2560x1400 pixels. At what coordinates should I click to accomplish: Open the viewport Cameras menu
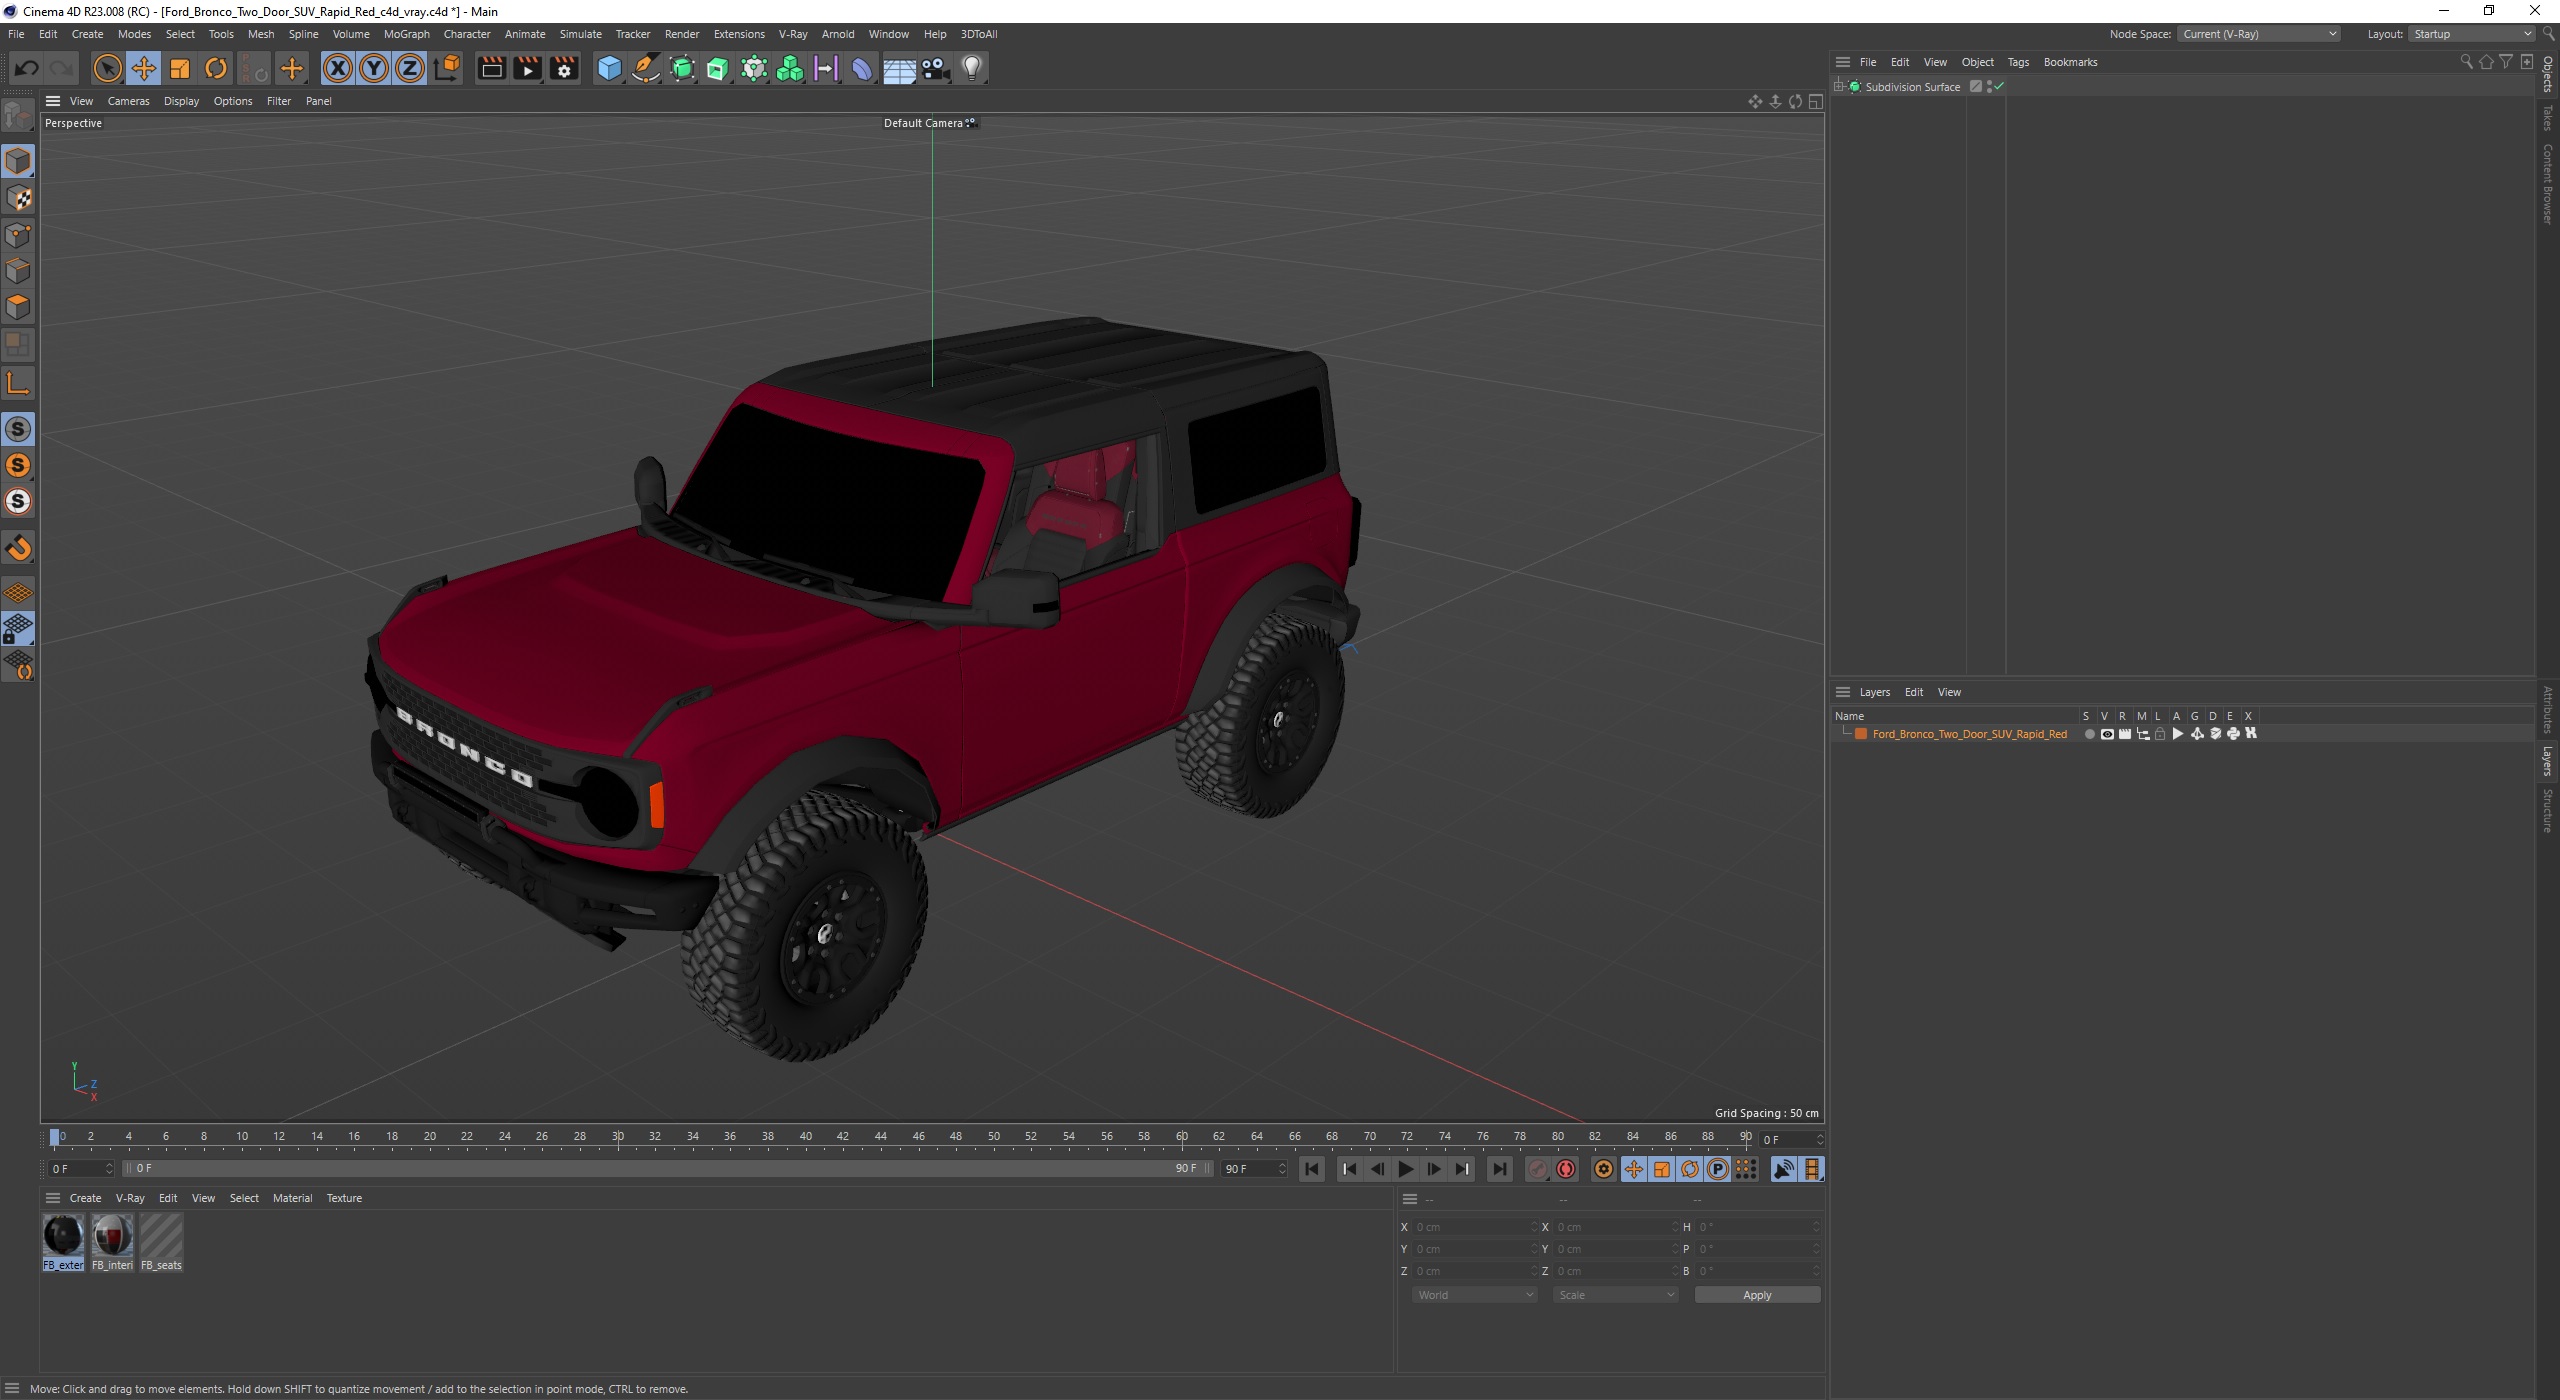point(128,101)
